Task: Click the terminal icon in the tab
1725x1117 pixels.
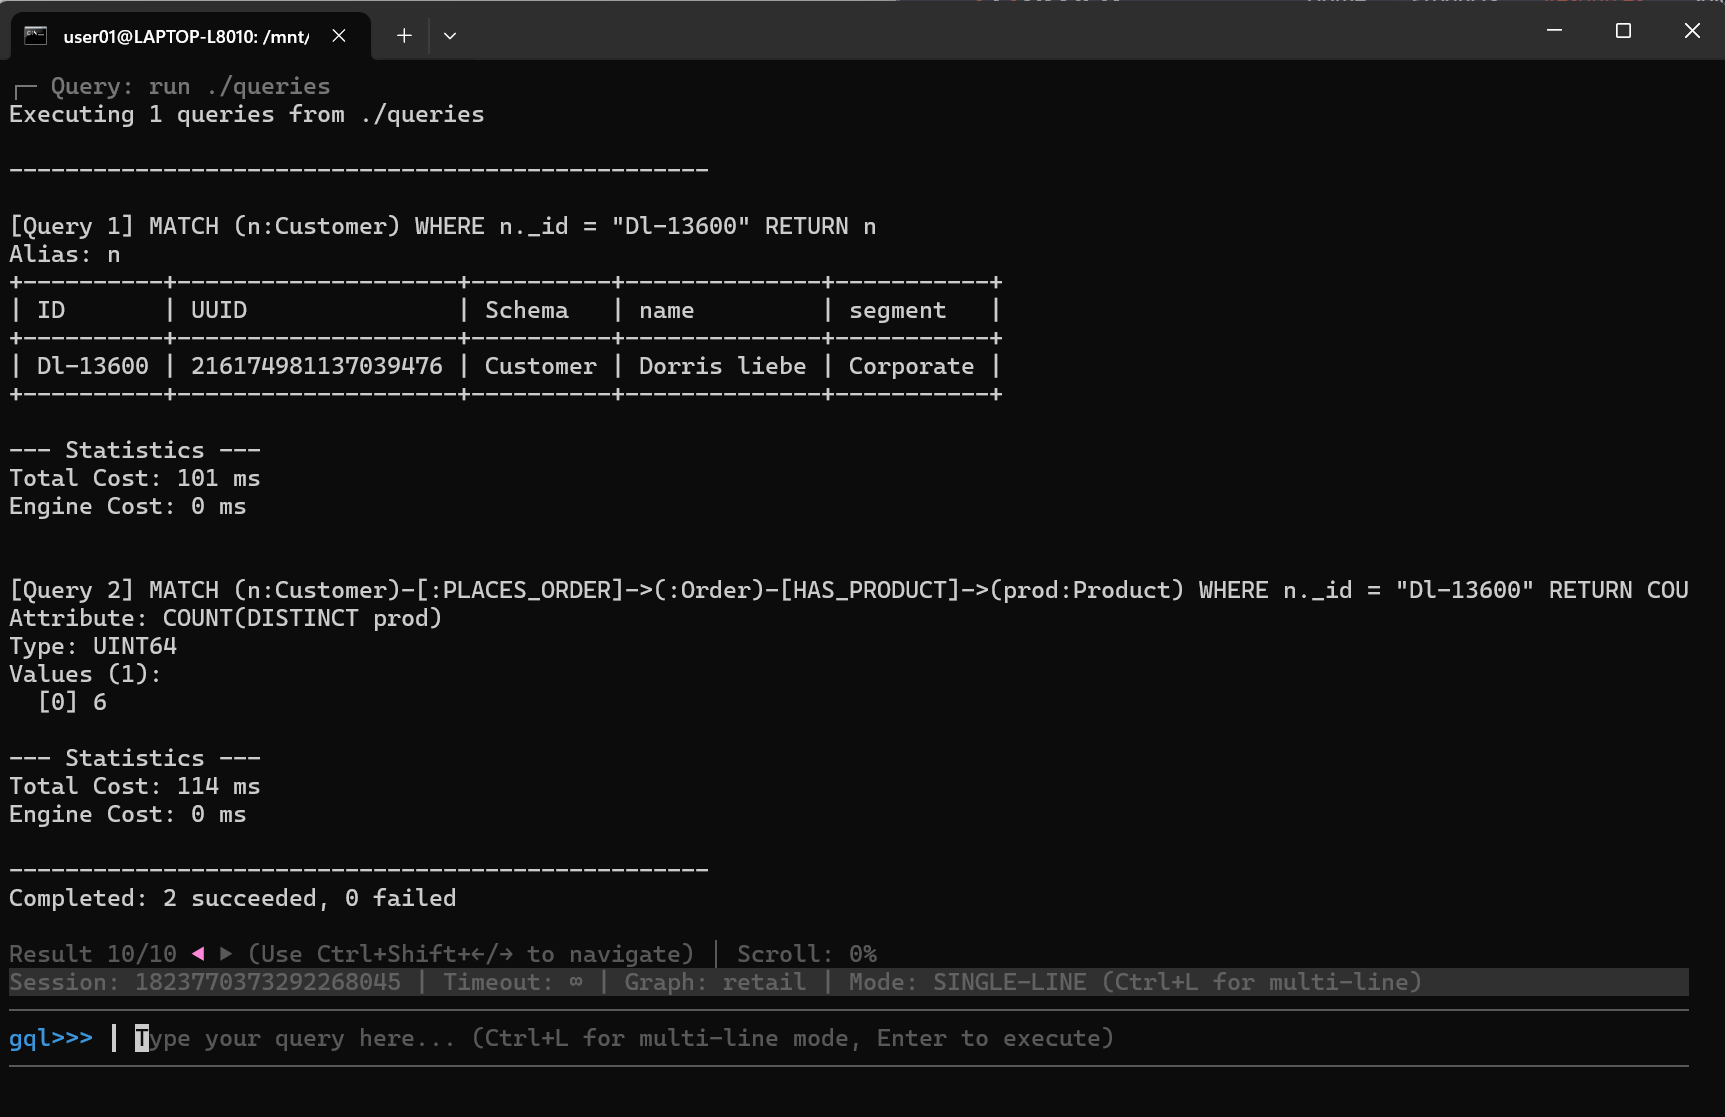Action: 36,36
